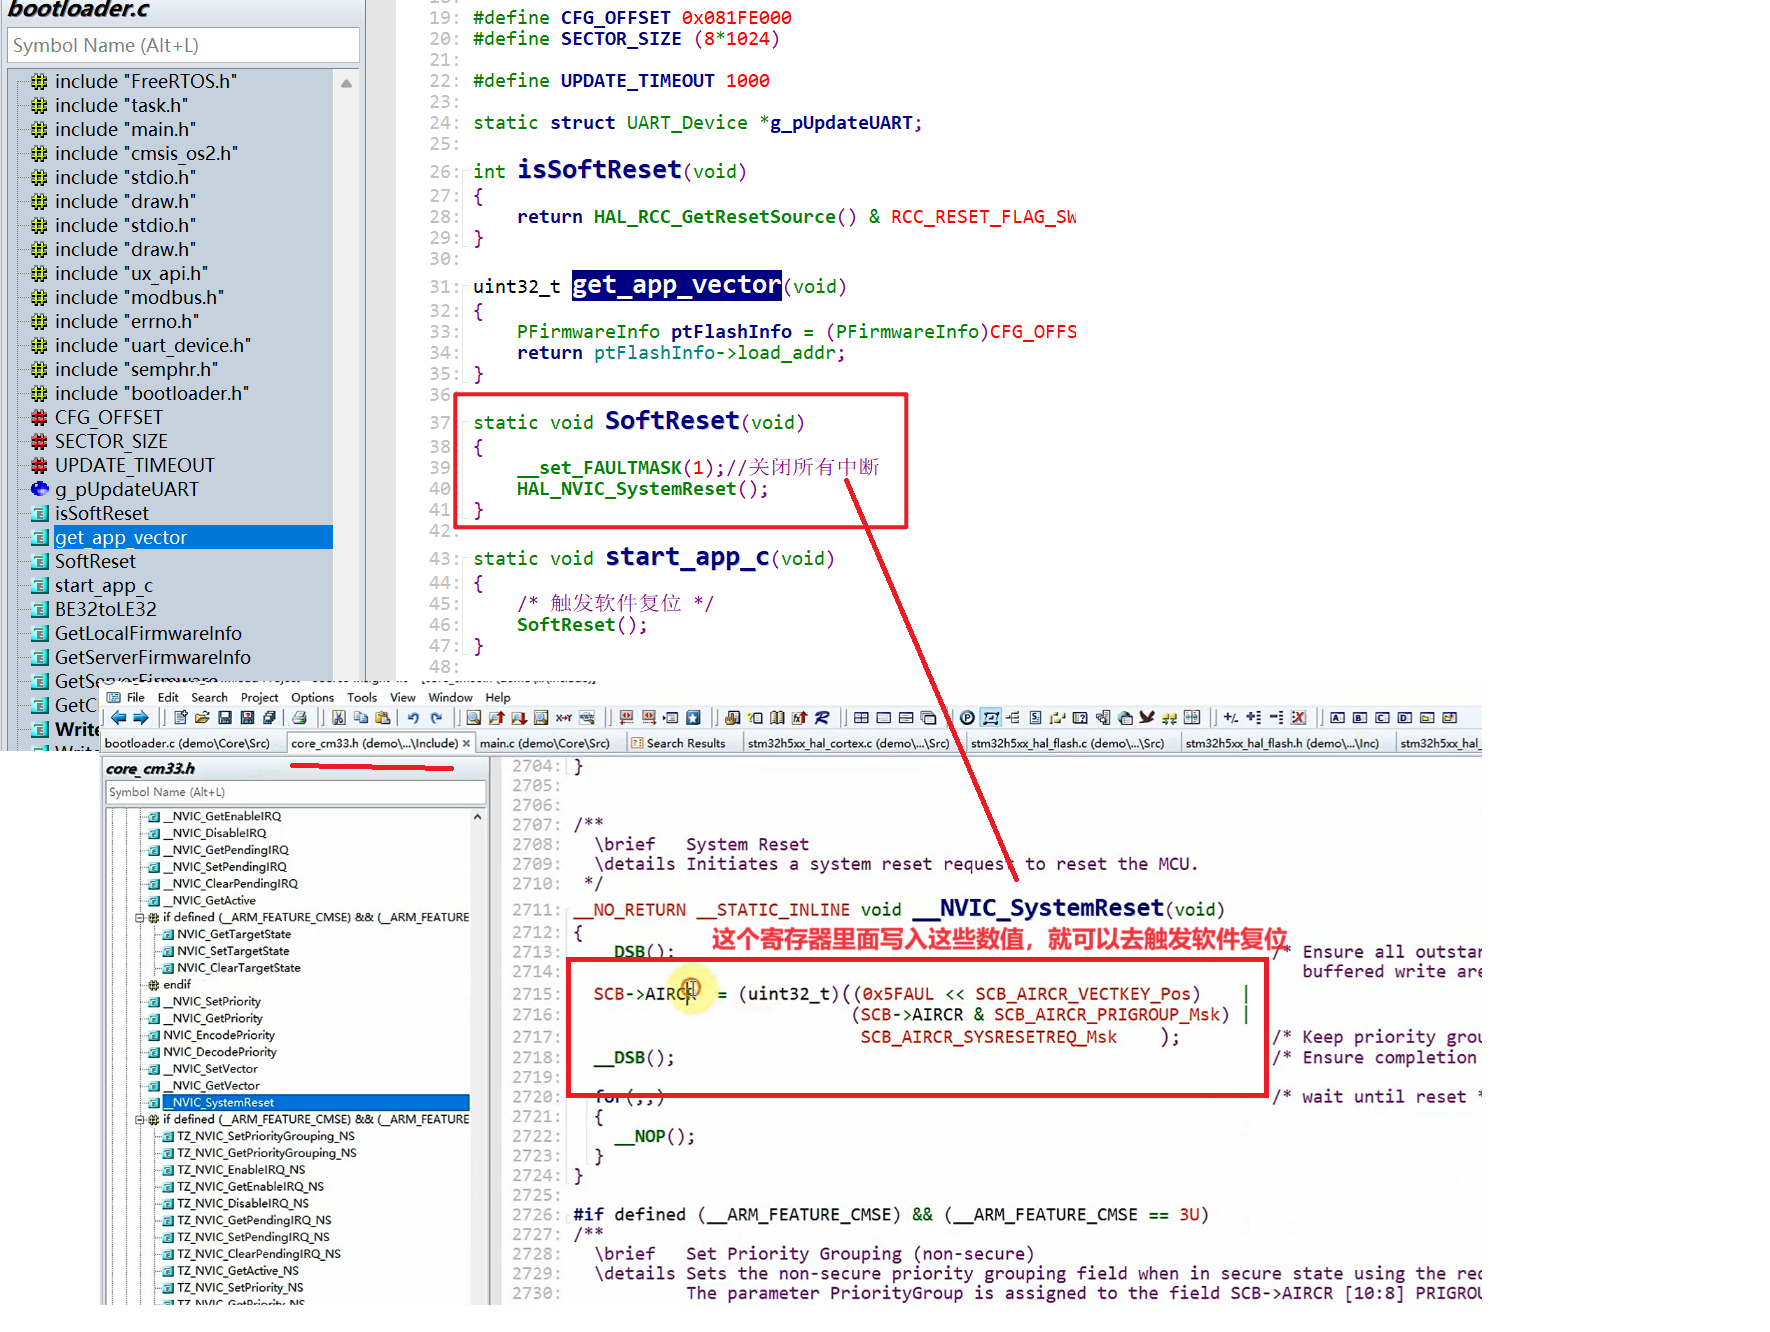
Task: Collapse the first __ARM_FEATURE_CMSE tree node
Action: pyautogui.click(x=140, y=917)
